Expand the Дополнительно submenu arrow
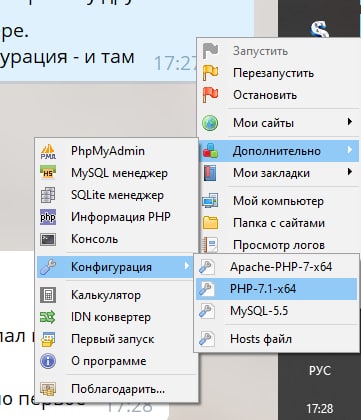 tap(350, 150)
